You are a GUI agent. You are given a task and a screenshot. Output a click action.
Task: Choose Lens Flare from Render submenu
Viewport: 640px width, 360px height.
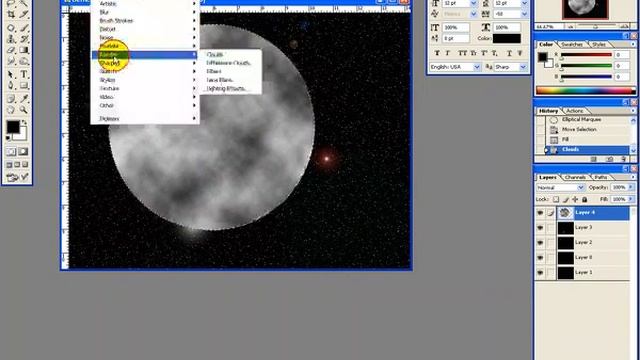[x=220, y=80]
